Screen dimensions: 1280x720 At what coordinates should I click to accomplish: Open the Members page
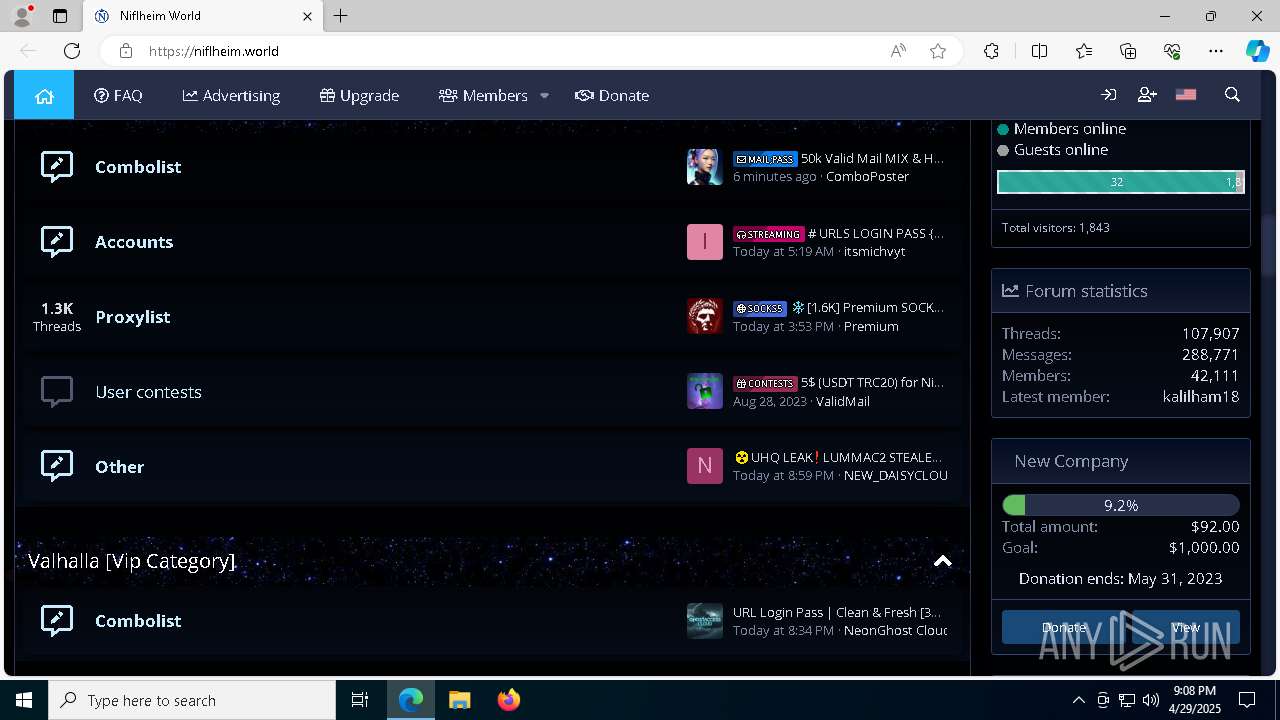(483, 95)
